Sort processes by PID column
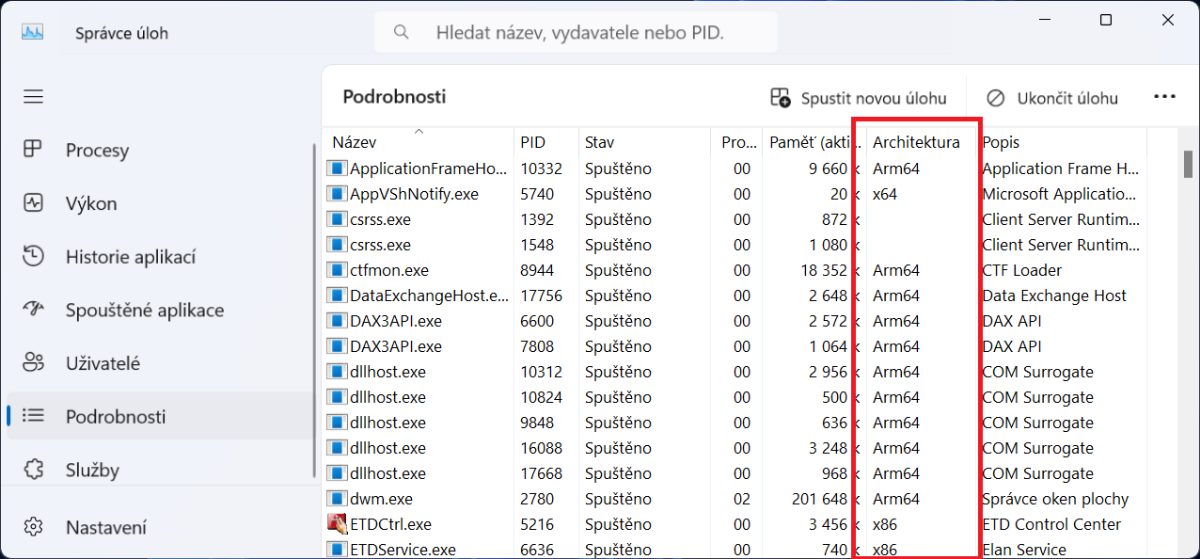The image size is (1200, 559). [533, 143]
